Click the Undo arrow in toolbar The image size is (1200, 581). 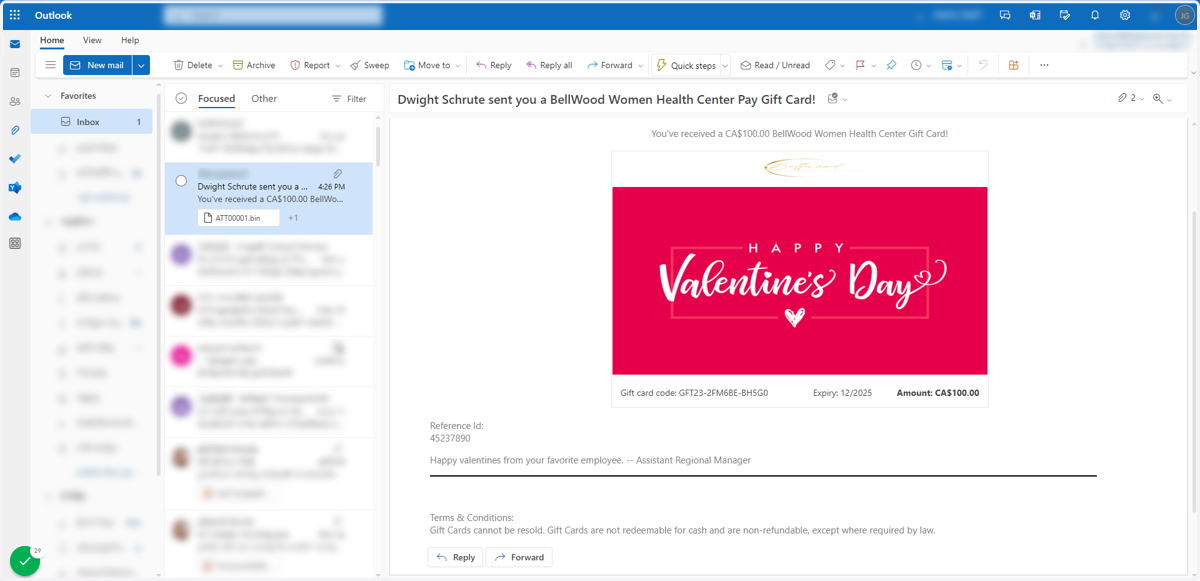click(983, 65)
